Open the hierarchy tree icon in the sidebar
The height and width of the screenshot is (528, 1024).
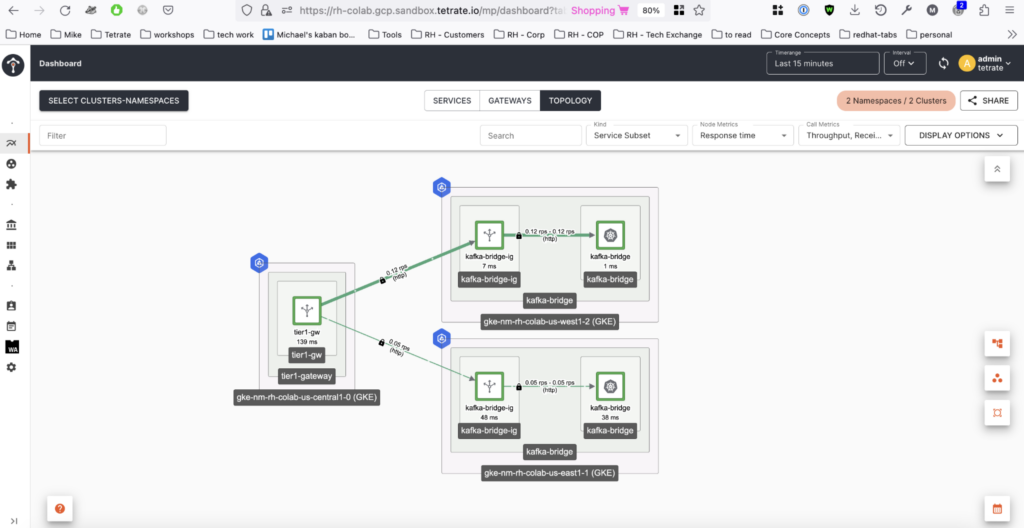point(11,265)
